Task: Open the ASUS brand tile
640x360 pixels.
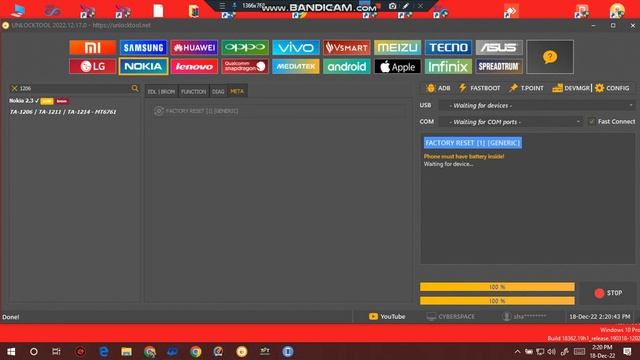Action: 499,48
